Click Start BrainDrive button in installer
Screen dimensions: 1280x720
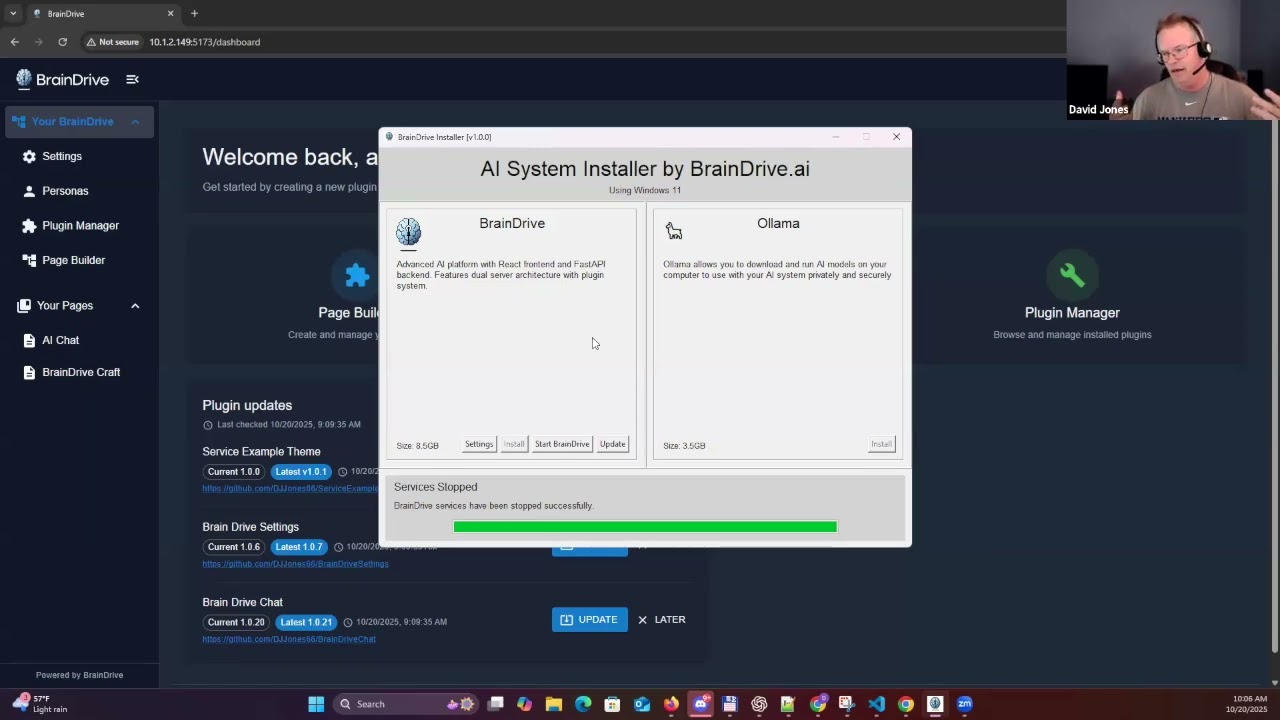coord(562,444)
